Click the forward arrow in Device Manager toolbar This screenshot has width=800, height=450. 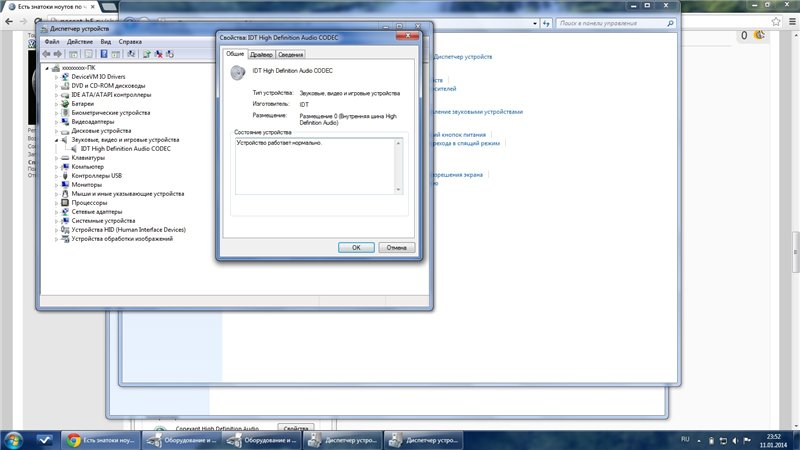coord(58,54)
